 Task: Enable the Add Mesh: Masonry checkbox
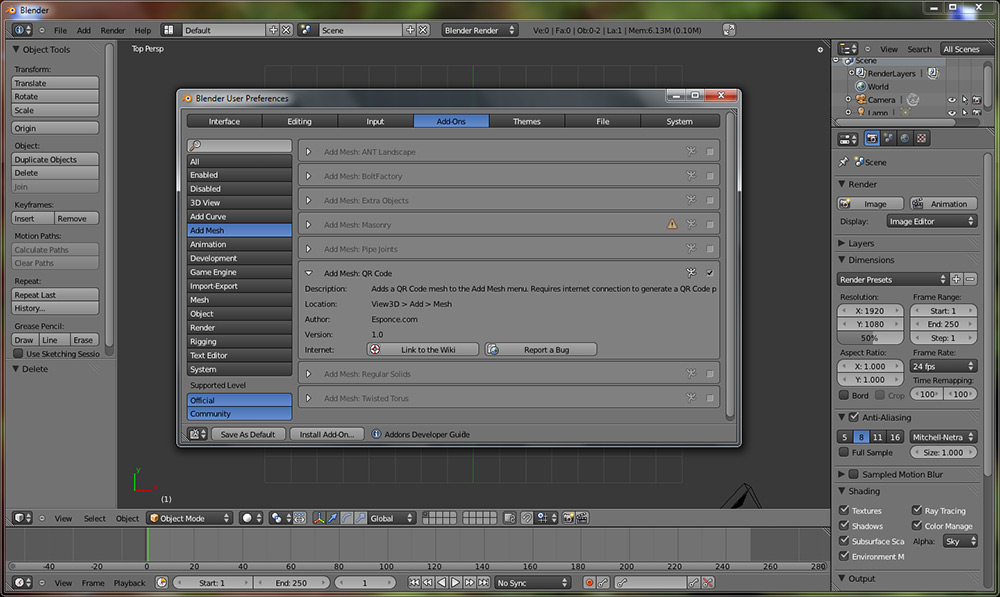[x=710, y=225]
